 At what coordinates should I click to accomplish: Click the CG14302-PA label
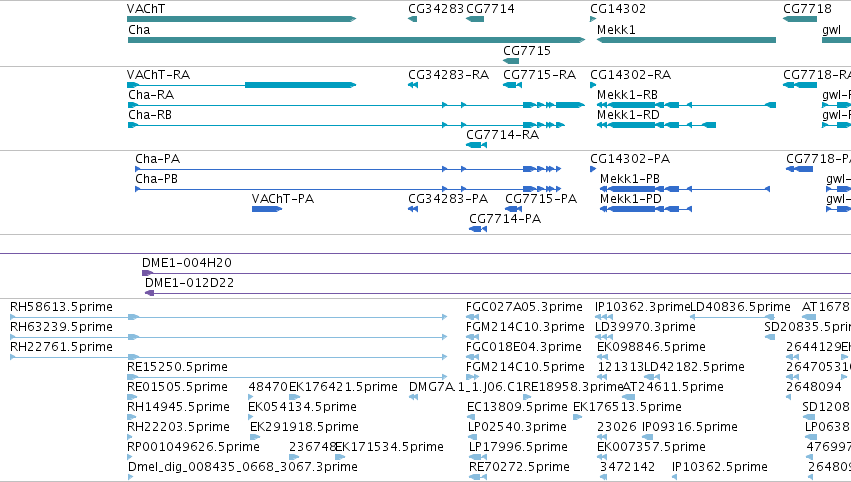(630, 158)
